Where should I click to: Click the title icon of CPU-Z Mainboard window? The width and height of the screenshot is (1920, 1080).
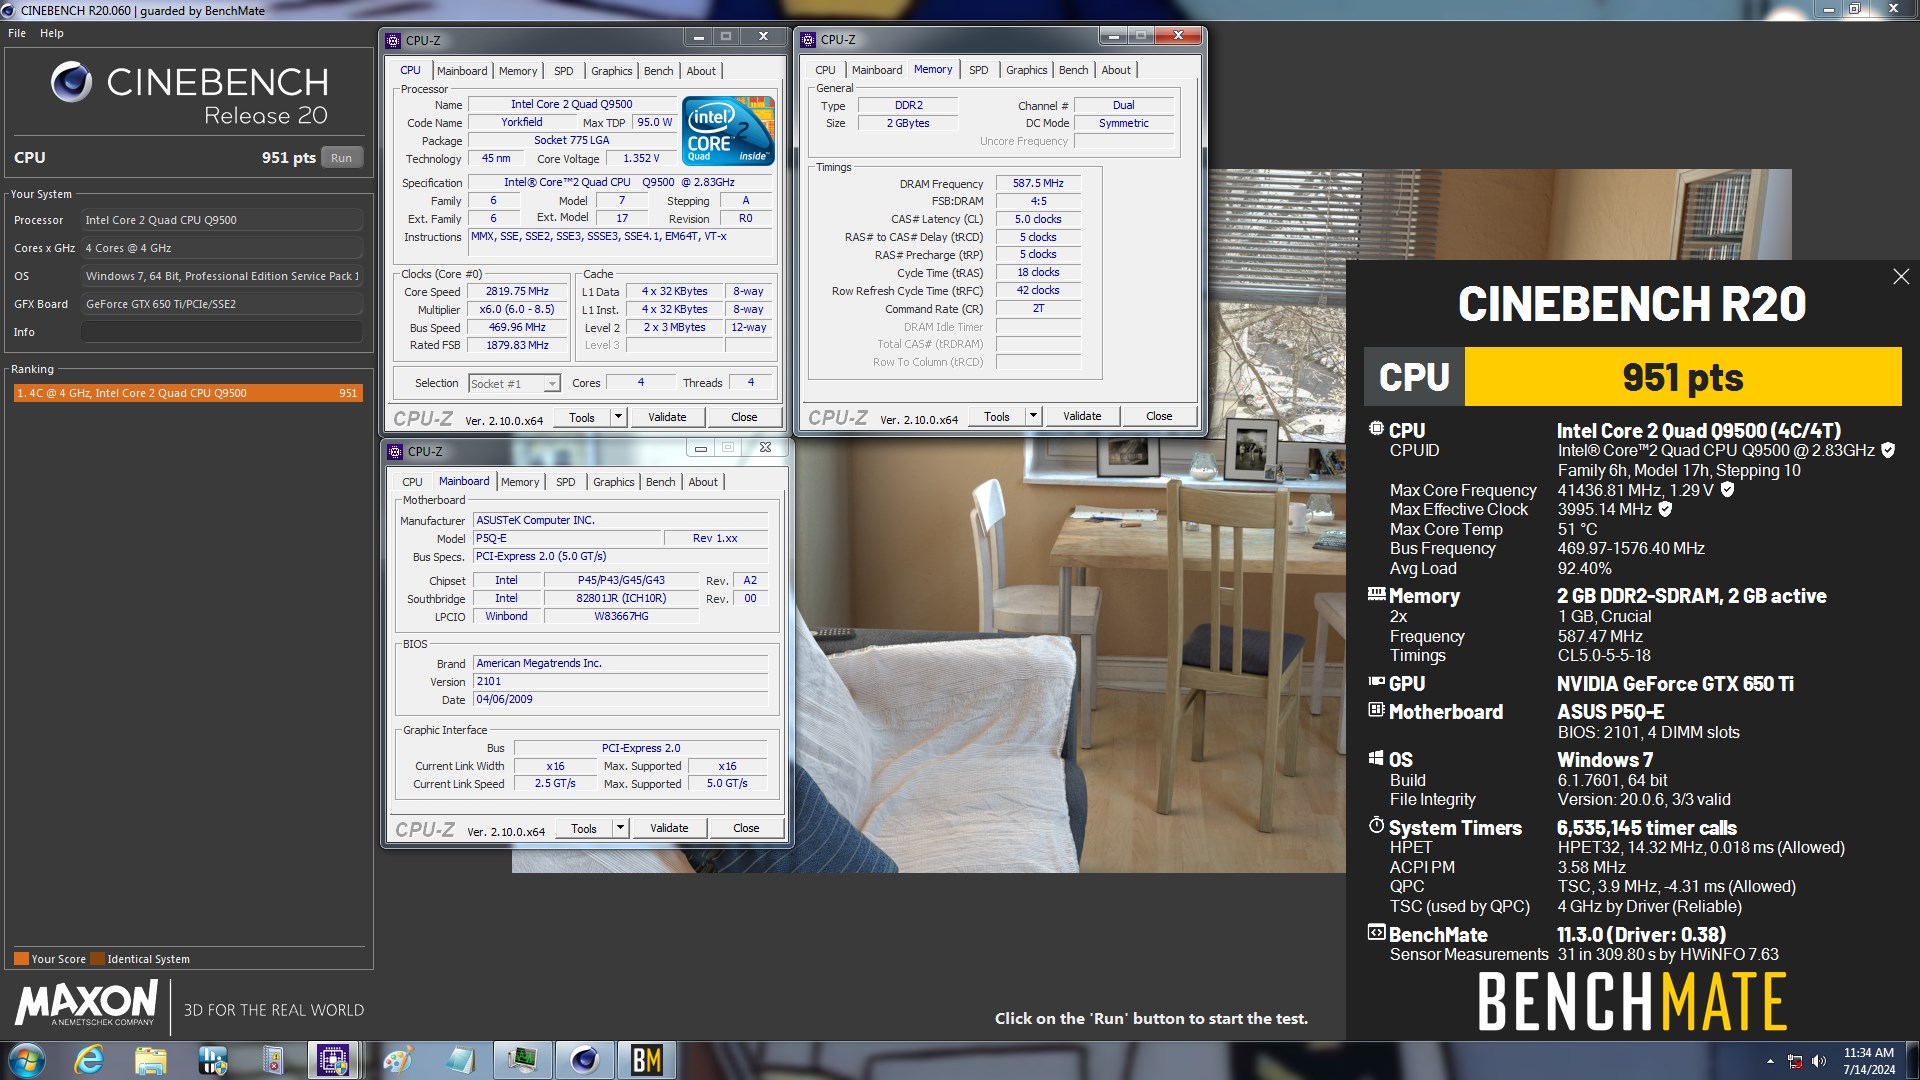click(394, 451)
